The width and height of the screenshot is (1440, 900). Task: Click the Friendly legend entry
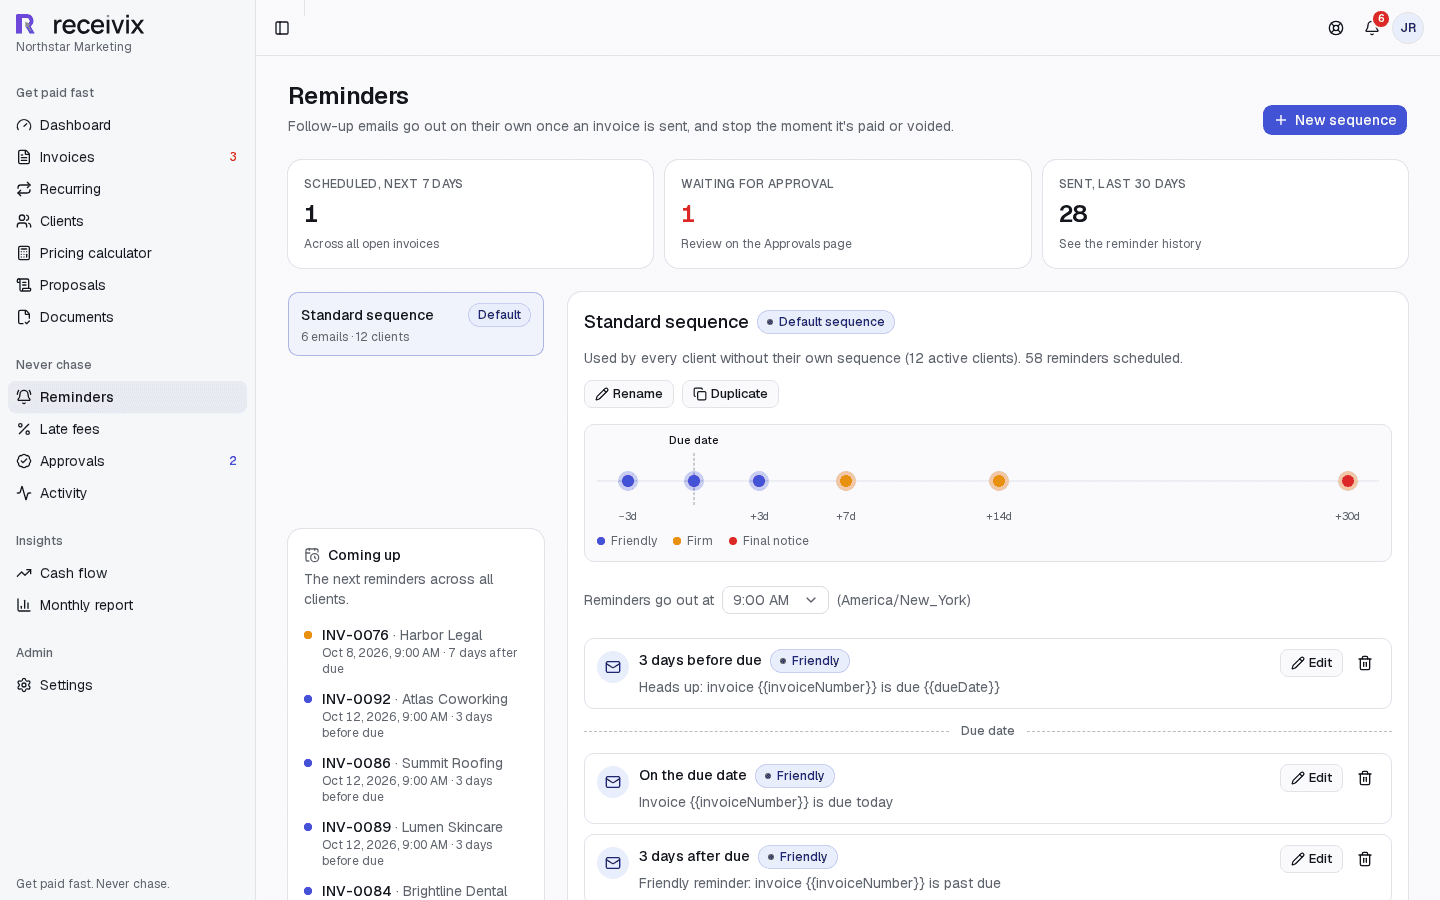coord(627,541)
